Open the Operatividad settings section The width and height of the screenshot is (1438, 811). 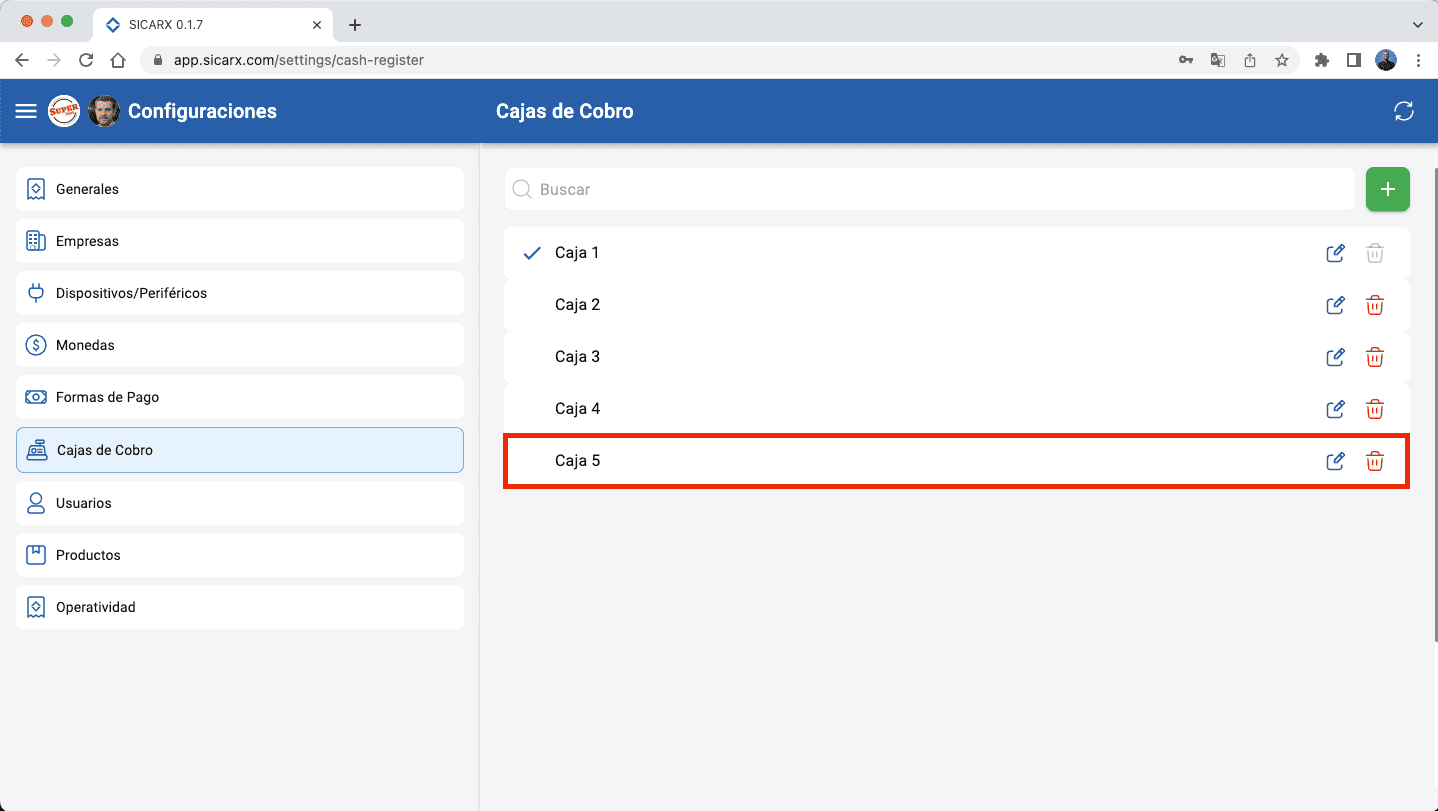[36, 607]
